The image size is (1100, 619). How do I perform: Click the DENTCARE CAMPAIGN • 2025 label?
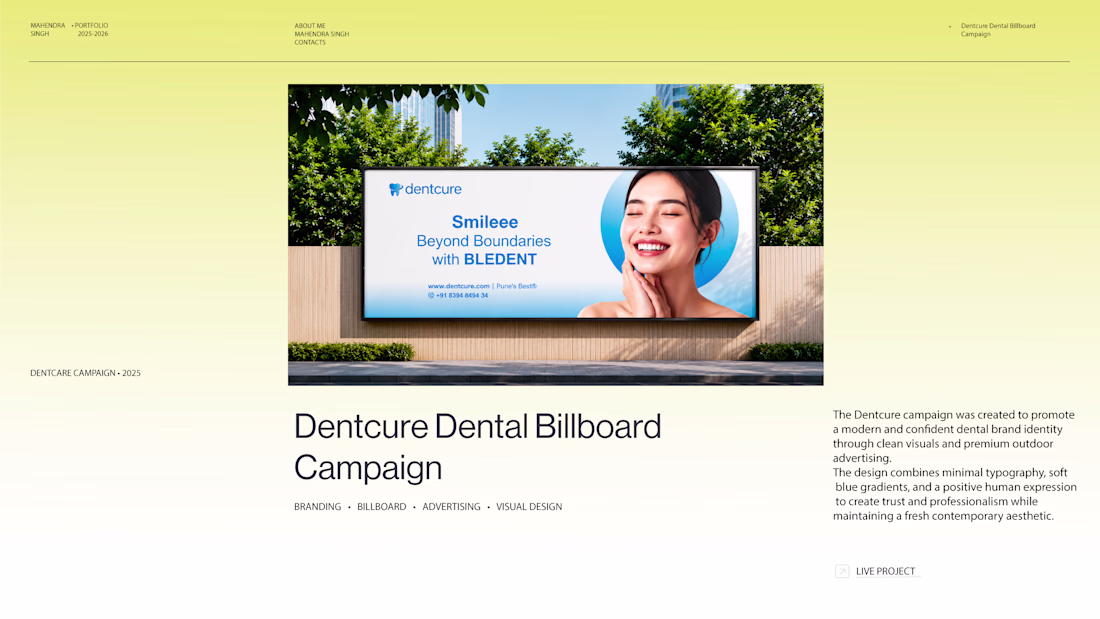point(86,373)
